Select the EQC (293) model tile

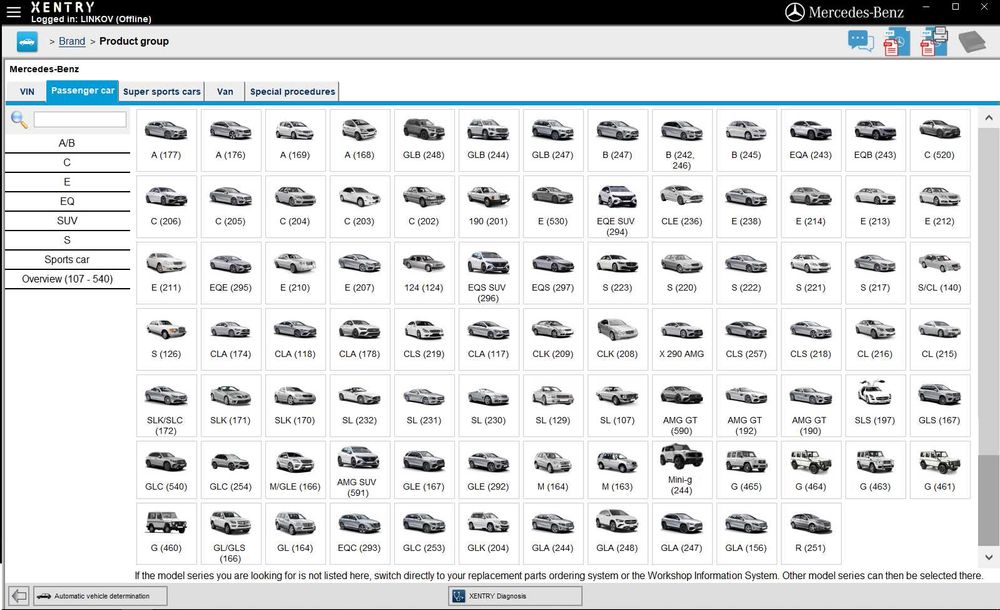click(359, 533)
